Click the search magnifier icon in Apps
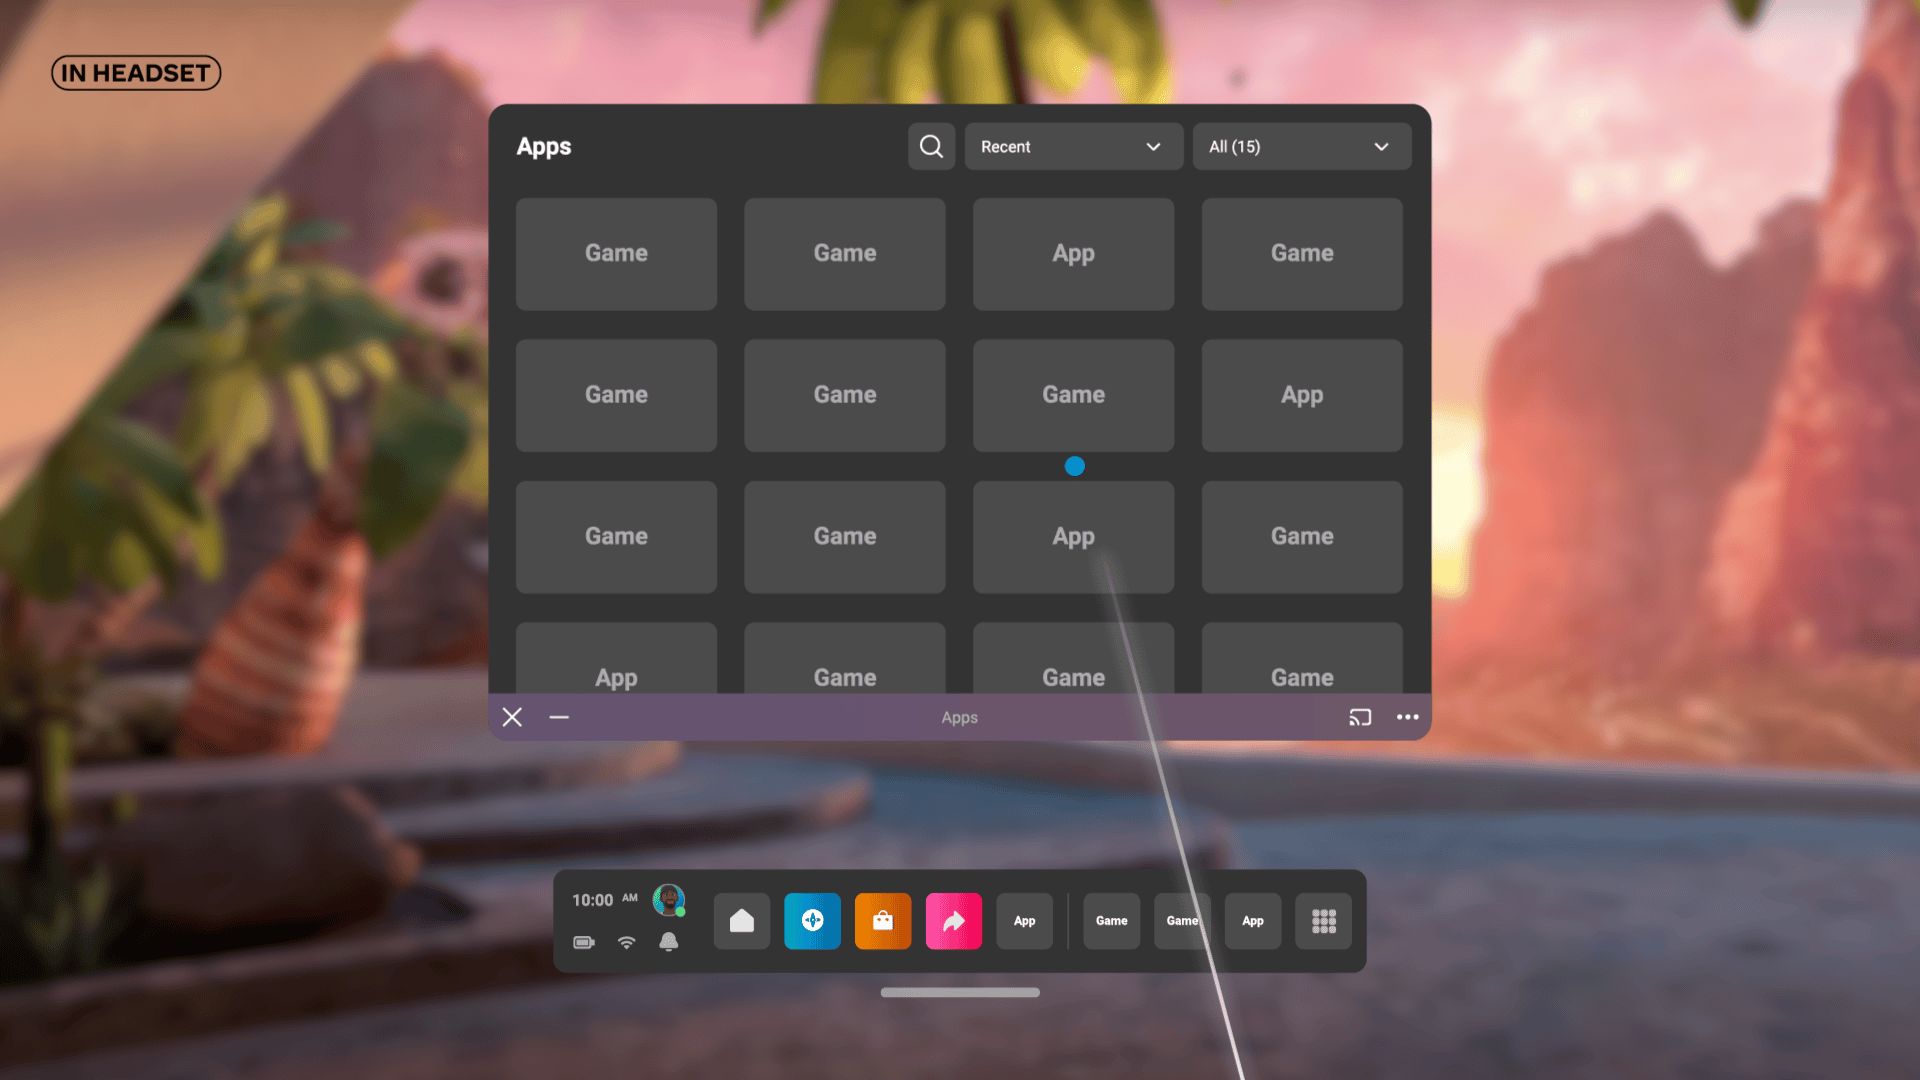This screenshot has width=1920, height=1080. pyautogui.click(x=931, y=147)
